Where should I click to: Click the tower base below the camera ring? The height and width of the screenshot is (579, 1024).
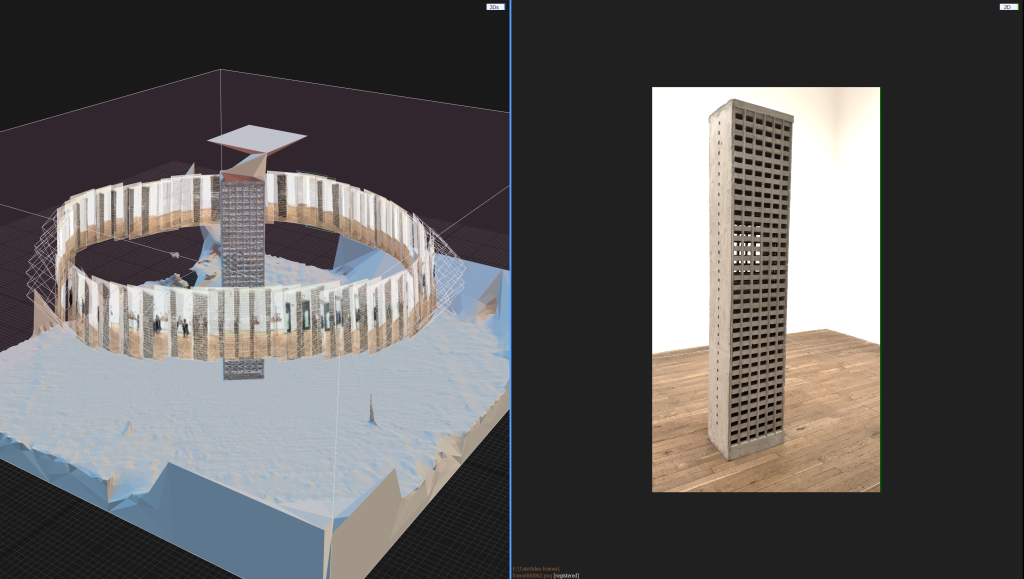click(244, 367)
